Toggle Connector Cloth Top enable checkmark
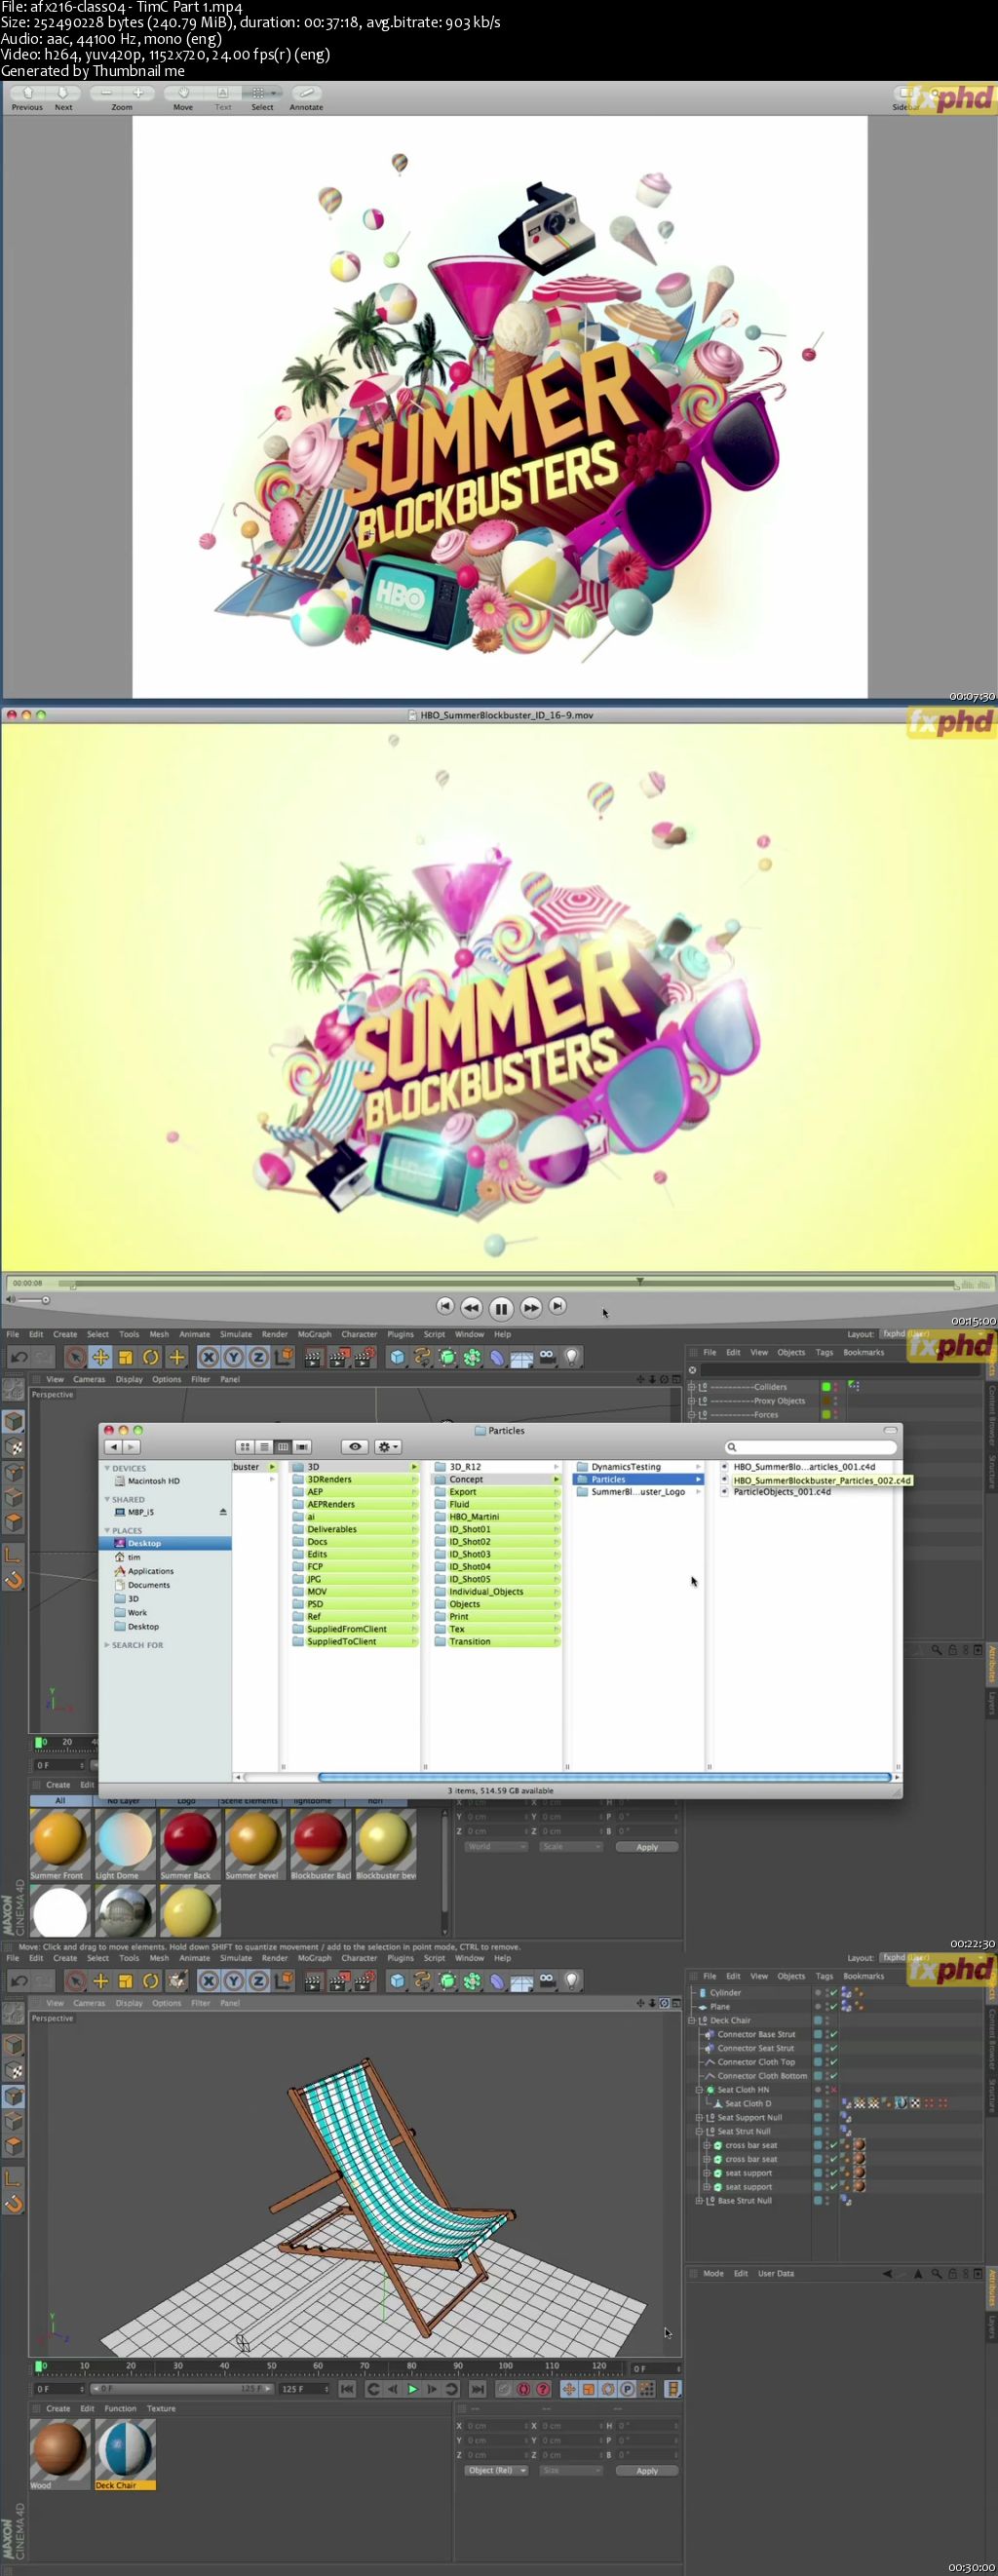Screen dimensions: 998x2576 pyautogui.click(x=833, y=2061)
